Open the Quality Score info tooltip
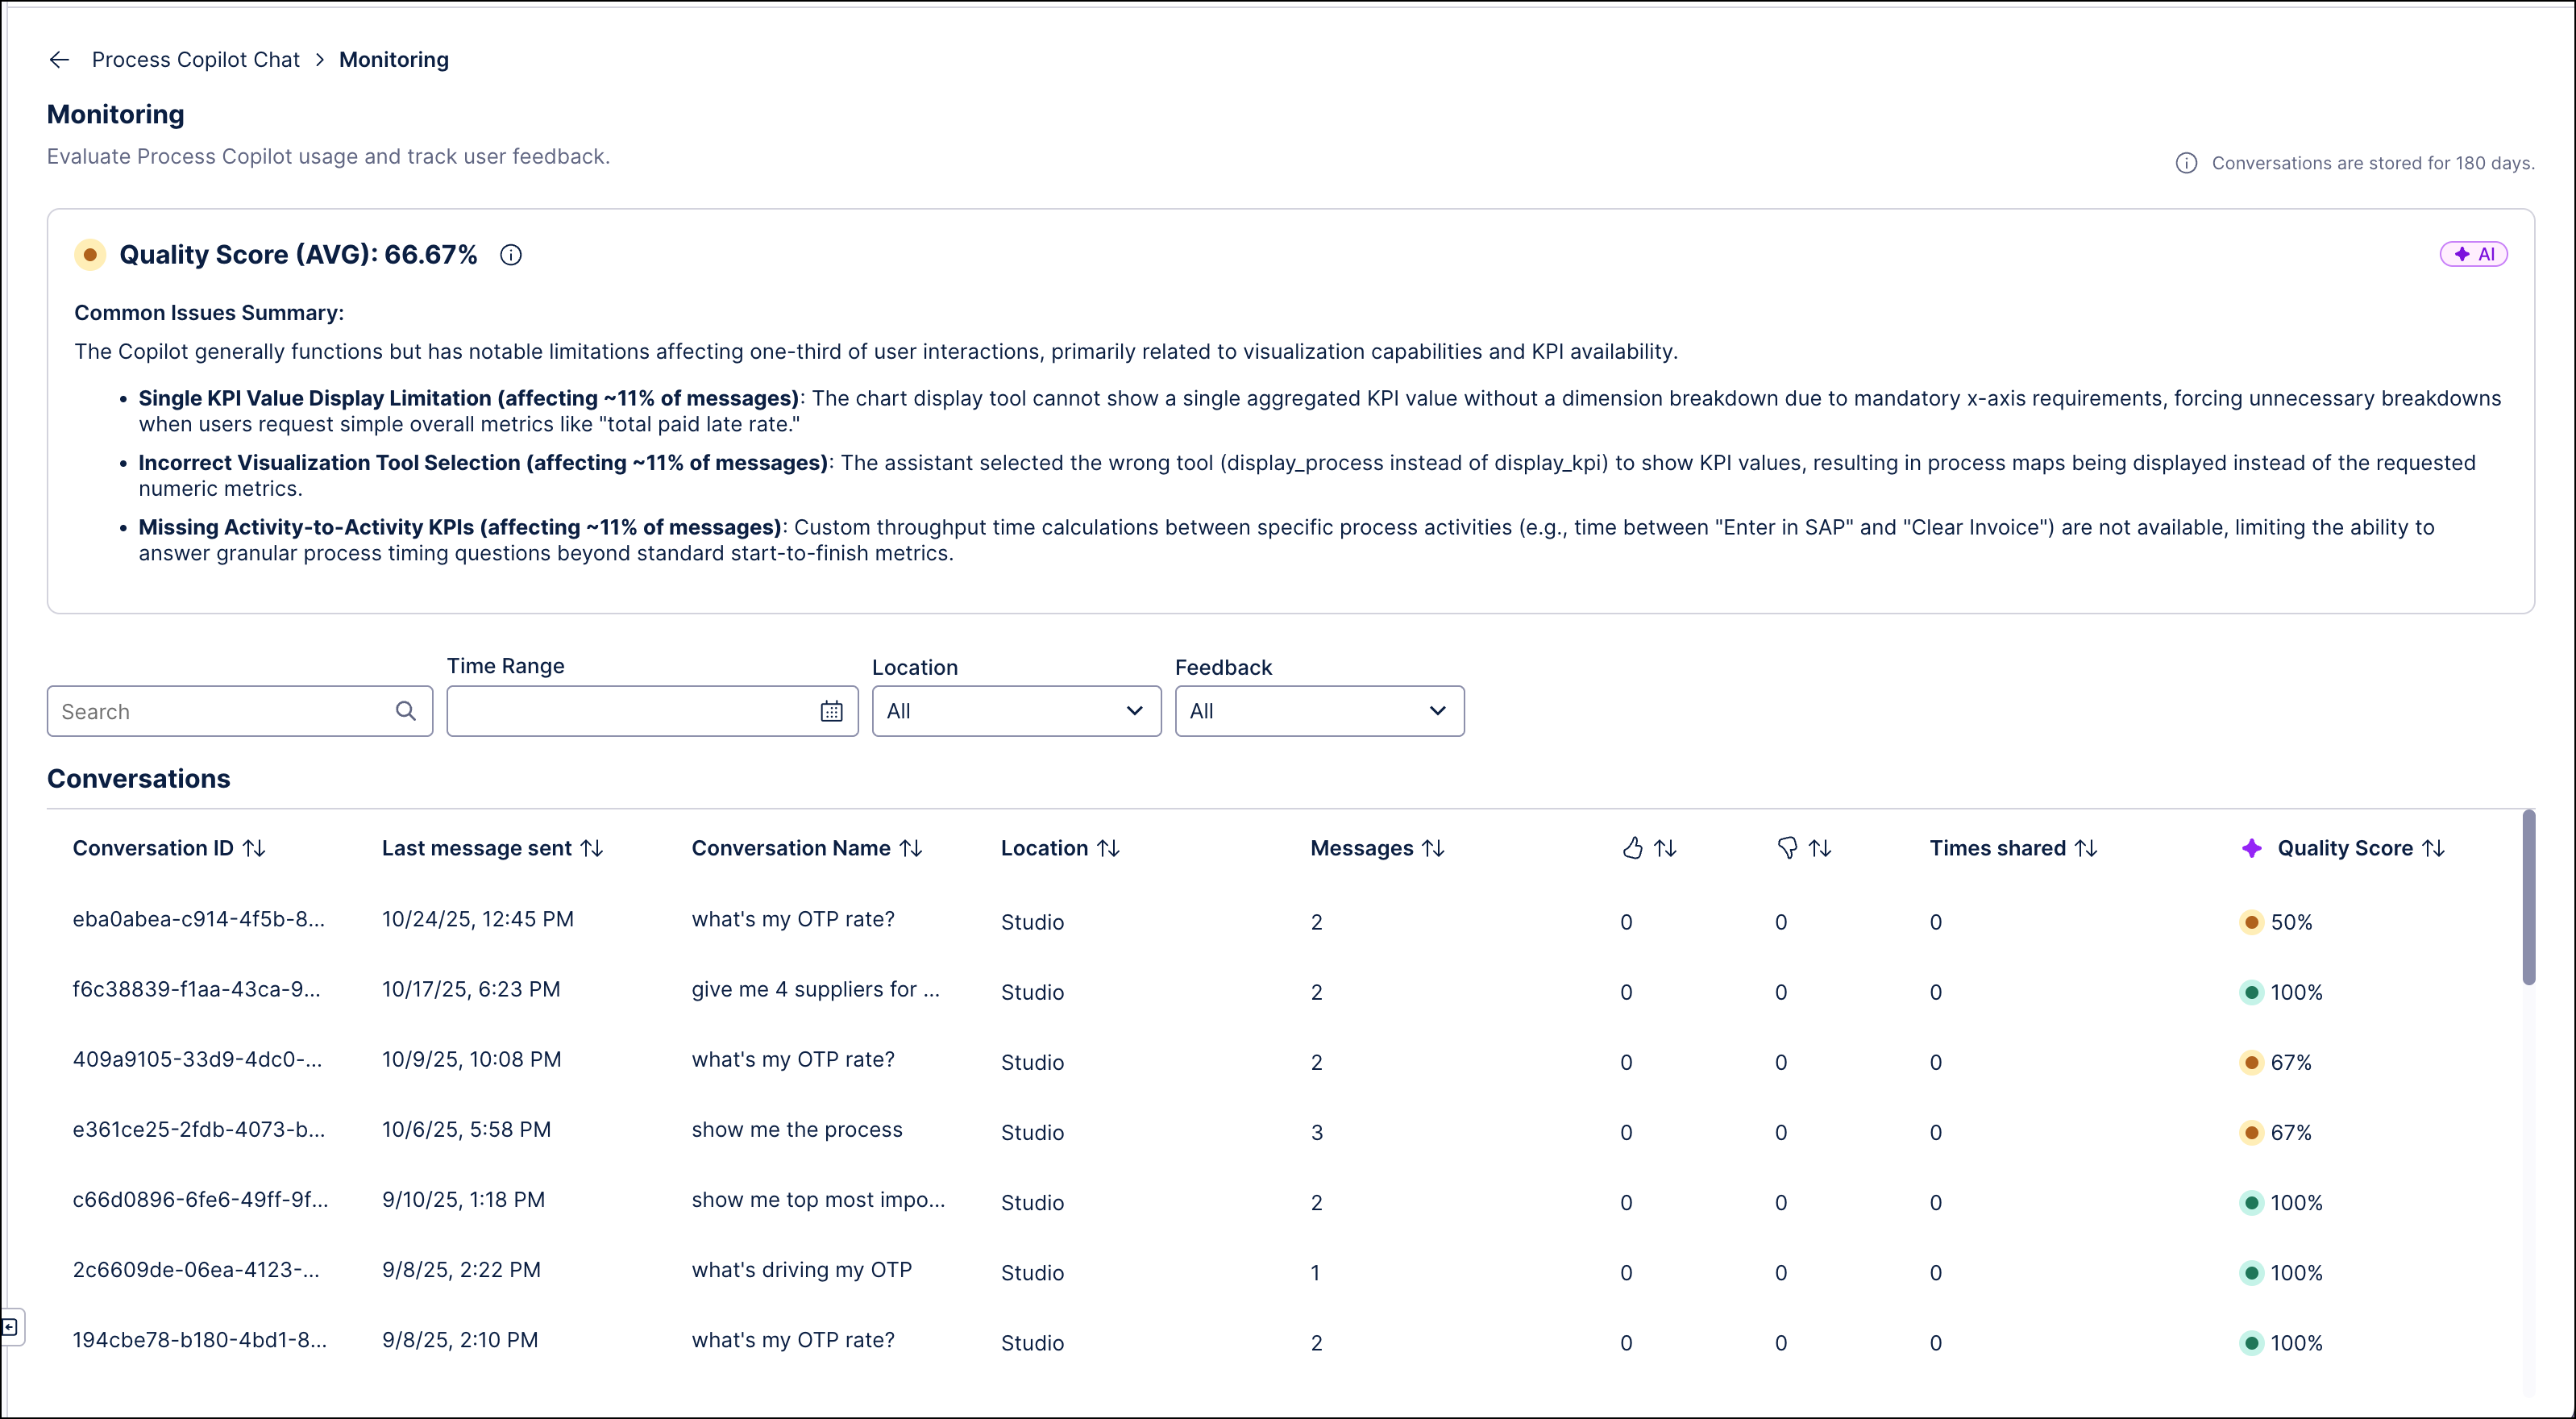The width and height of the screenshot is (2576, 1419). (x=511, y=255)
